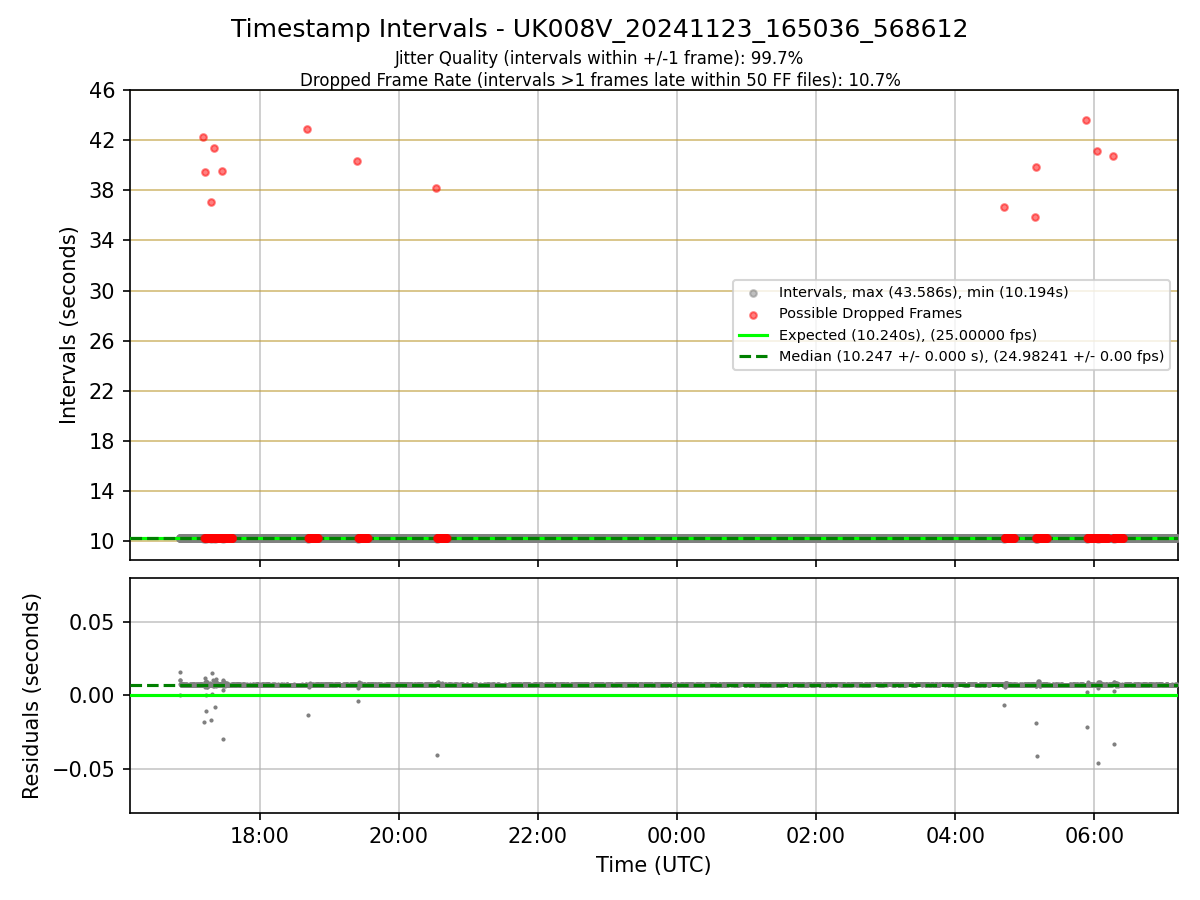Click the red dropped-frame point near 18:40 at 43s
Image resolution: width=1200 pixels, height=900 pixels.
tap(307, 129)
